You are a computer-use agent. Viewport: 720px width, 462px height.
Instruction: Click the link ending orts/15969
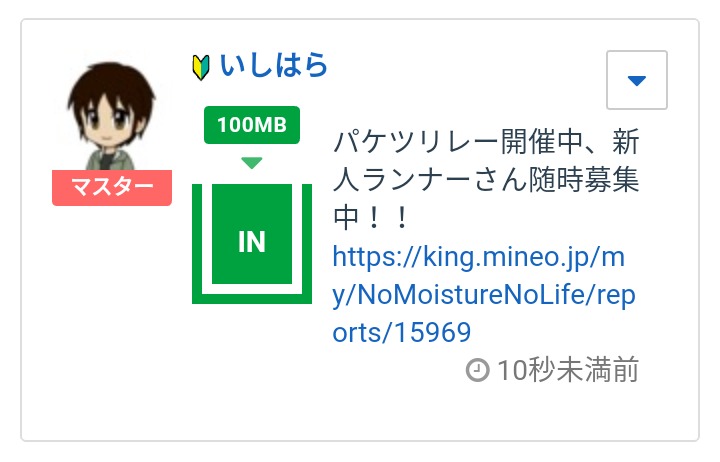401,331
